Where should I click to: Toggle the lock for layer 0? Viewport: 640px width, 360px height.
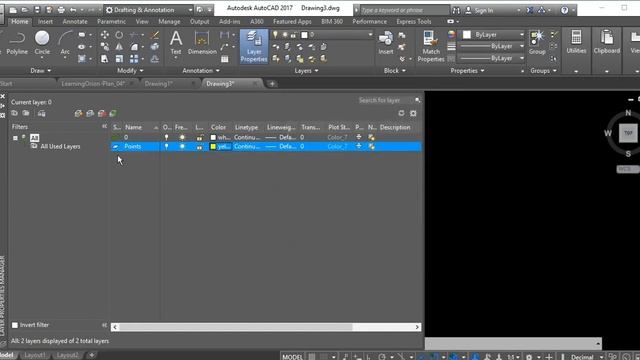click(199, 137)
